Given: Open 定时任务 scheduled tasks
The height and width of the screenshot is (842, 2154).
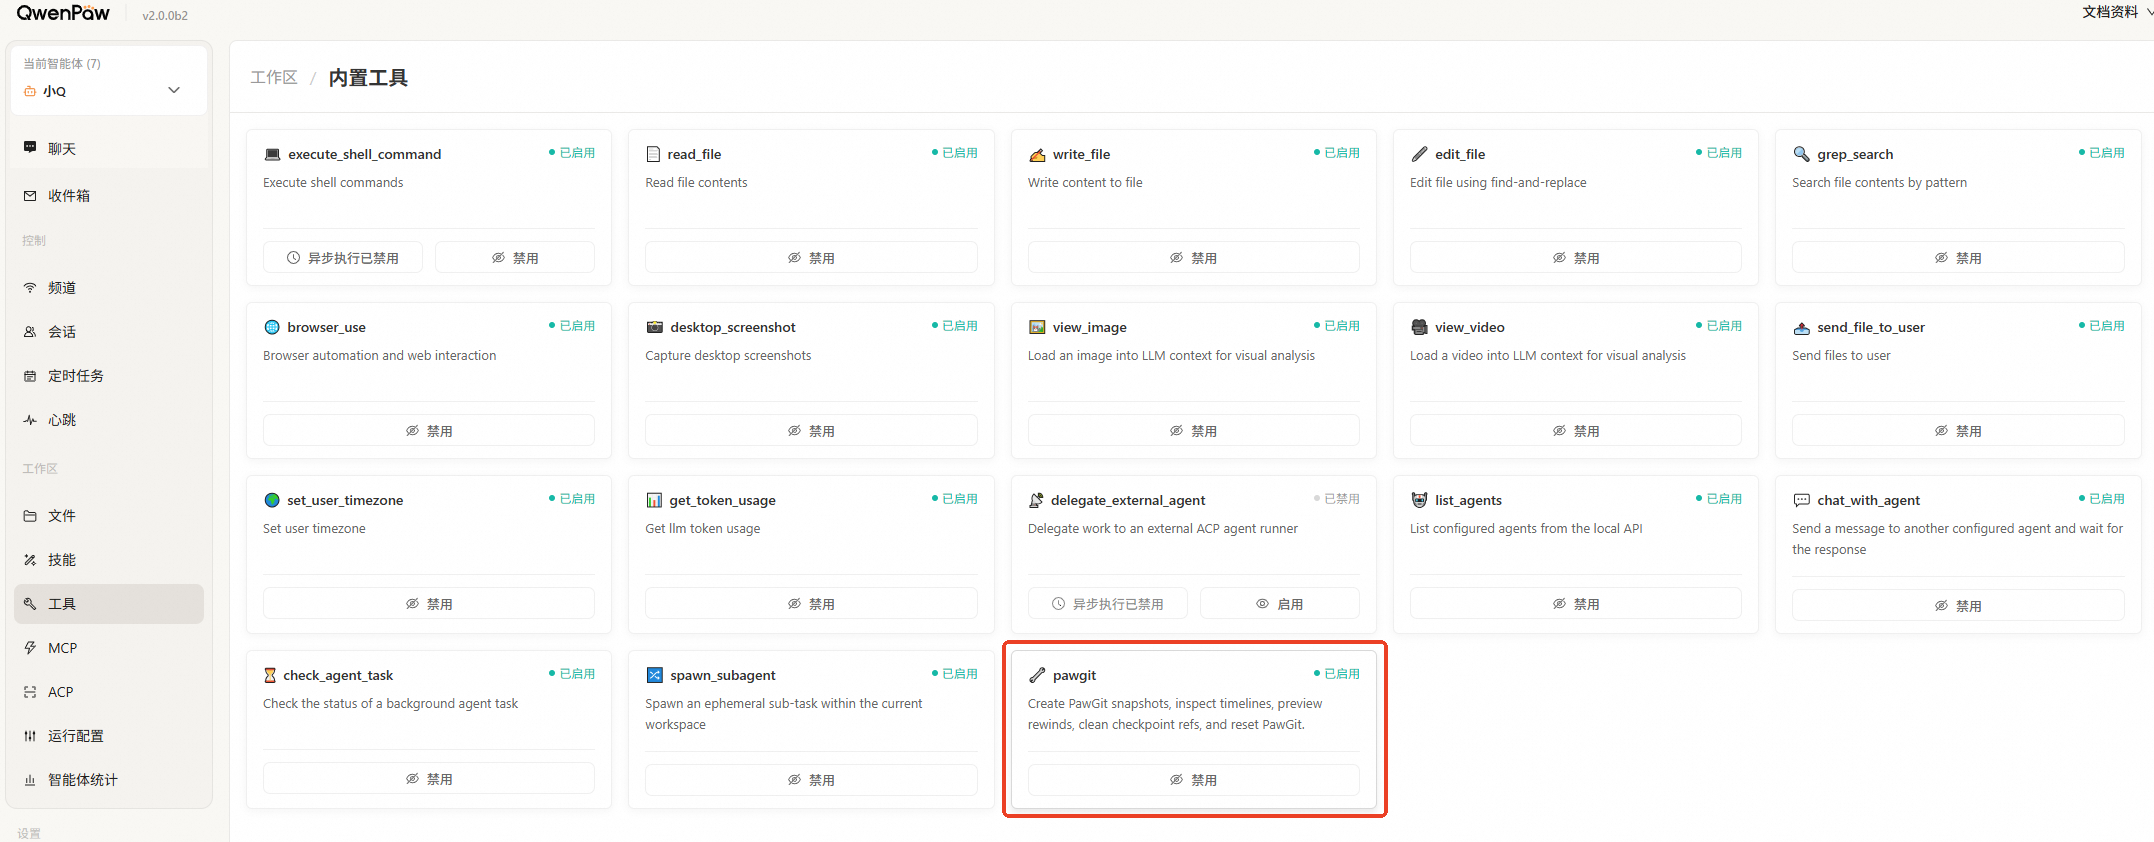Looking at the screenshot, I should (x=109, y=375).
